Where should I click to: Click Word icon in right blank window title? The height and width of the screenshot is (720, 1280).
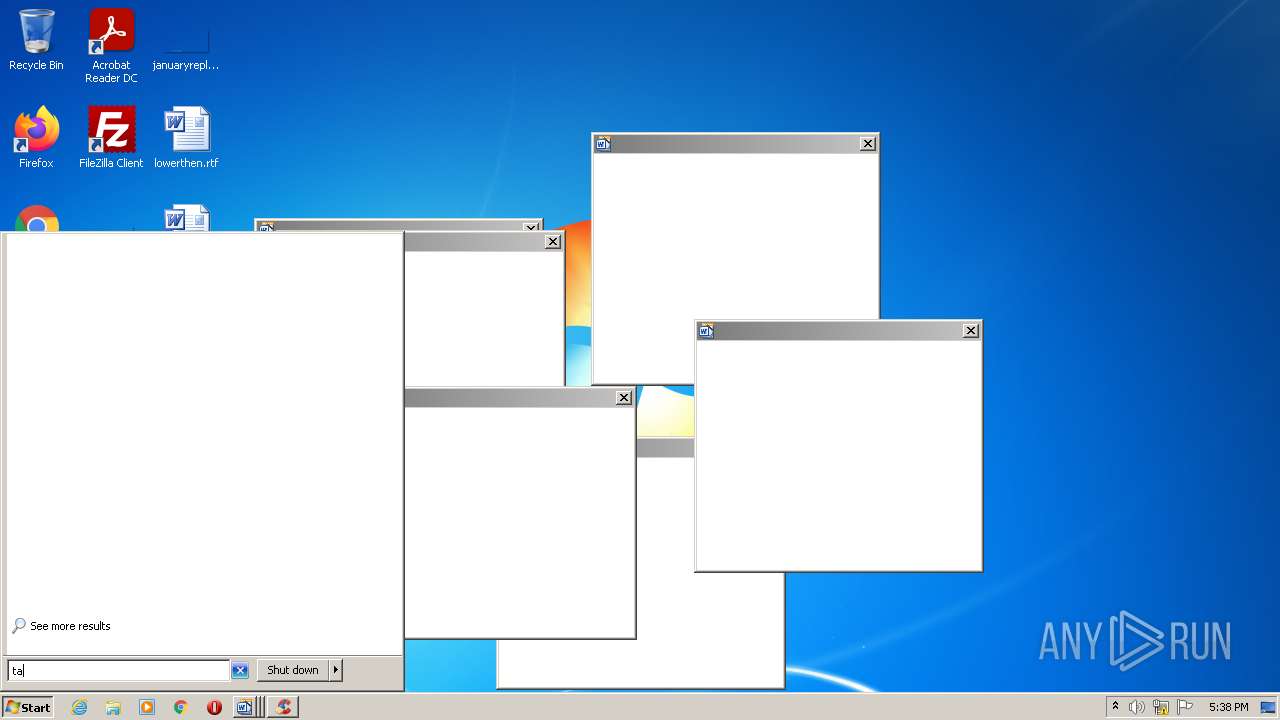point(706,331)
